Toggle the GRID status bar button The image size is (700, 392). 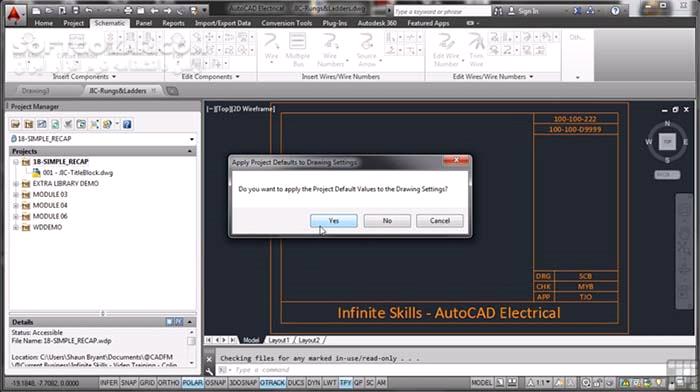coord(147,383)
